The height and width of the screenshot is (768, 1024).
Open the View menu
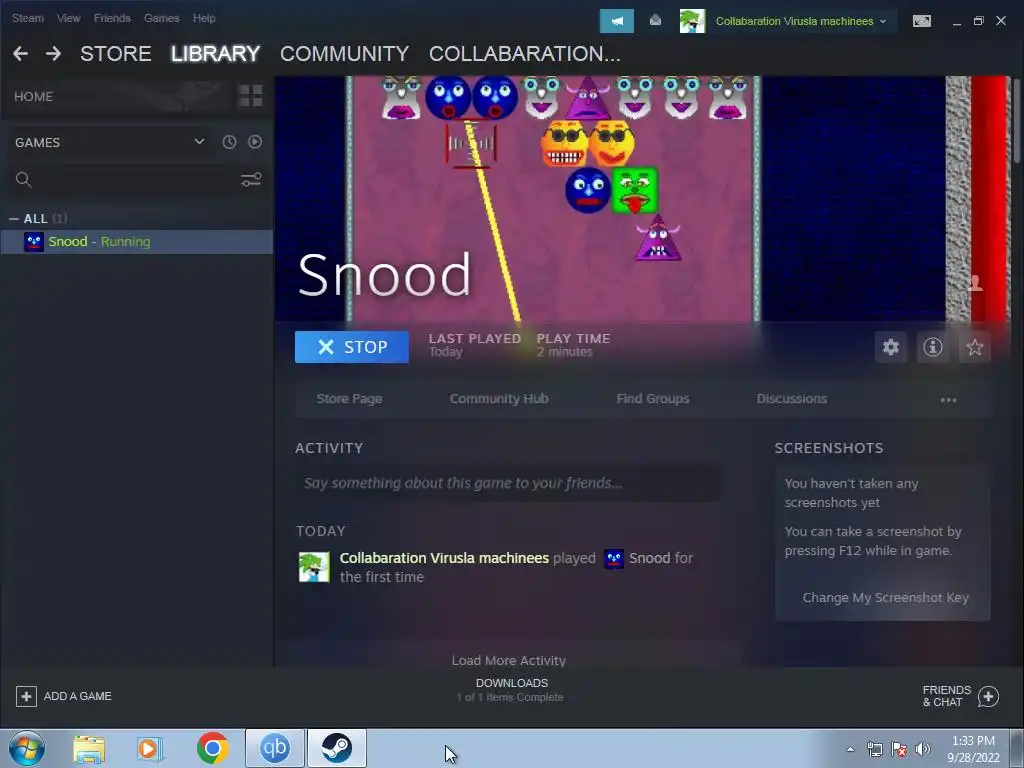[x=69, y=18]
